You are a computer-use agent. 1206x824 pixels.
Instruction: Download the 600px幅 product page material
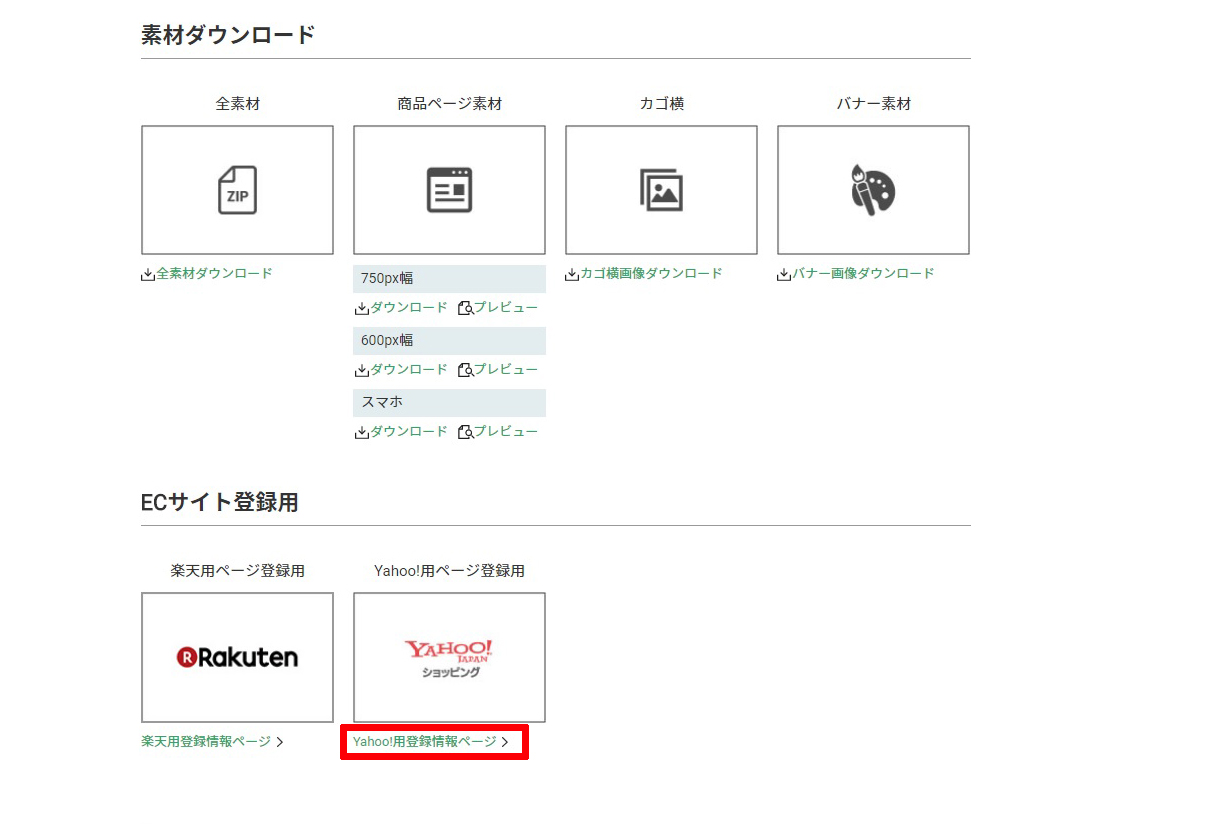click(x=402, y=370)
